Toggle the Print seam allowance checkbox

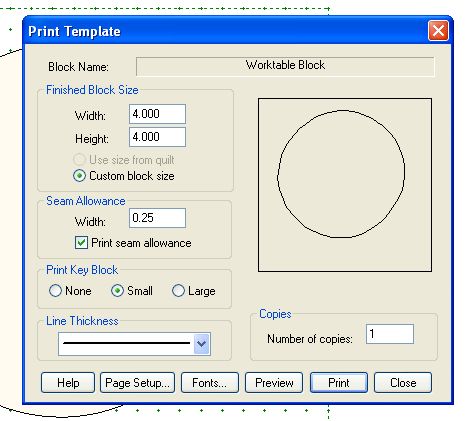[x=81, y=243]
